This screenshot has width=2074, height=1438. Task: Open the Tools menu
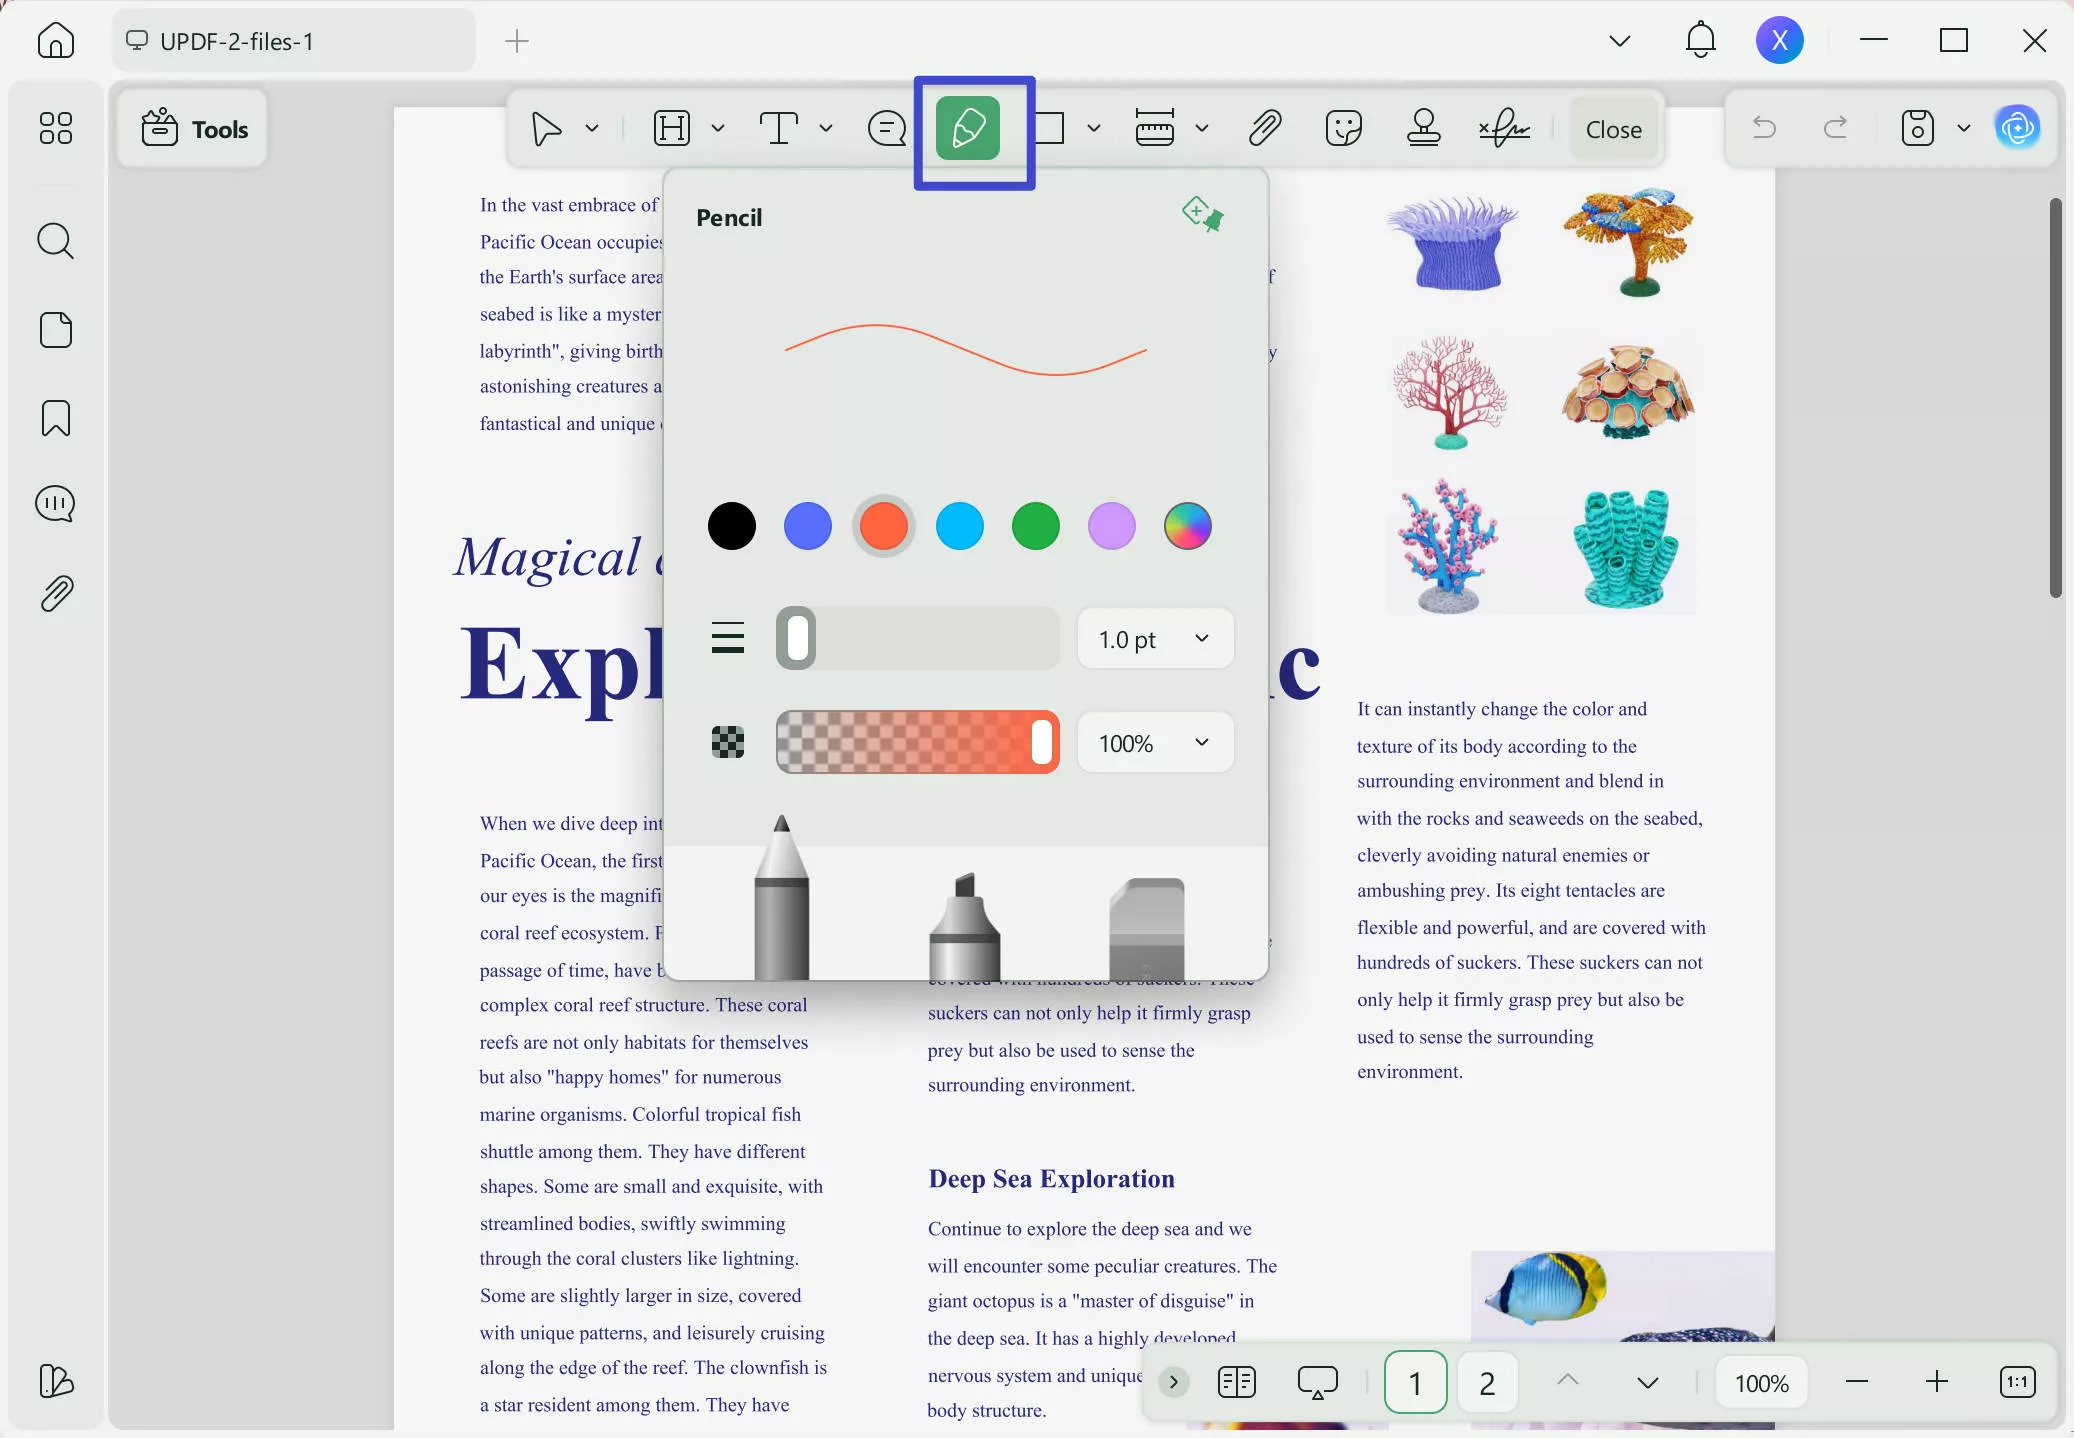point(193,128)
